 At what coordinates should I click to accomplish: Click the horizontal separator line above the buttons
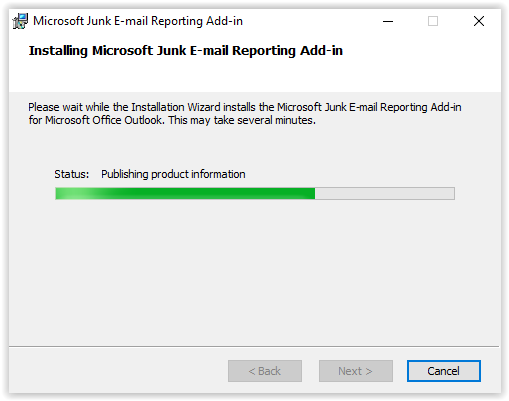point(254,346)
